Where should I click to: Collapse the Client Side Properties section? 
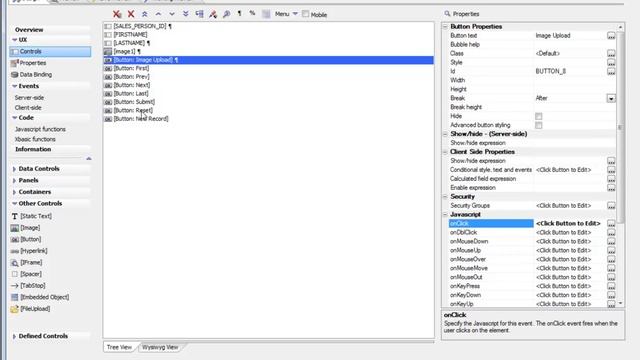pyautogui.click(x=445, y=152)
